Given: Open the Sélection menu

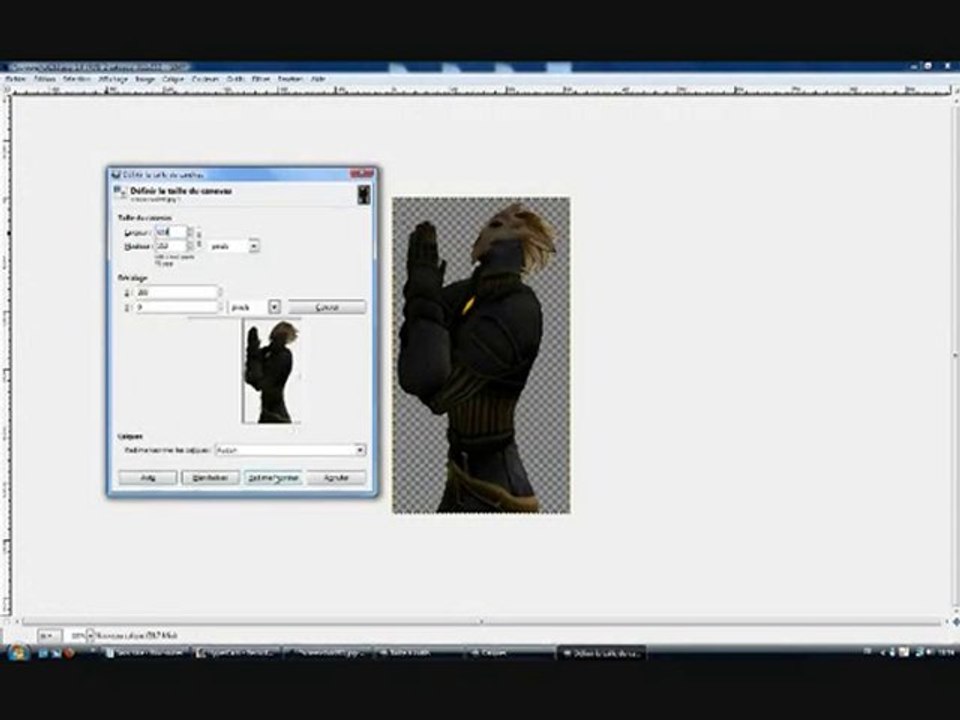Looking at the screenshot, I should pos(77,80).
